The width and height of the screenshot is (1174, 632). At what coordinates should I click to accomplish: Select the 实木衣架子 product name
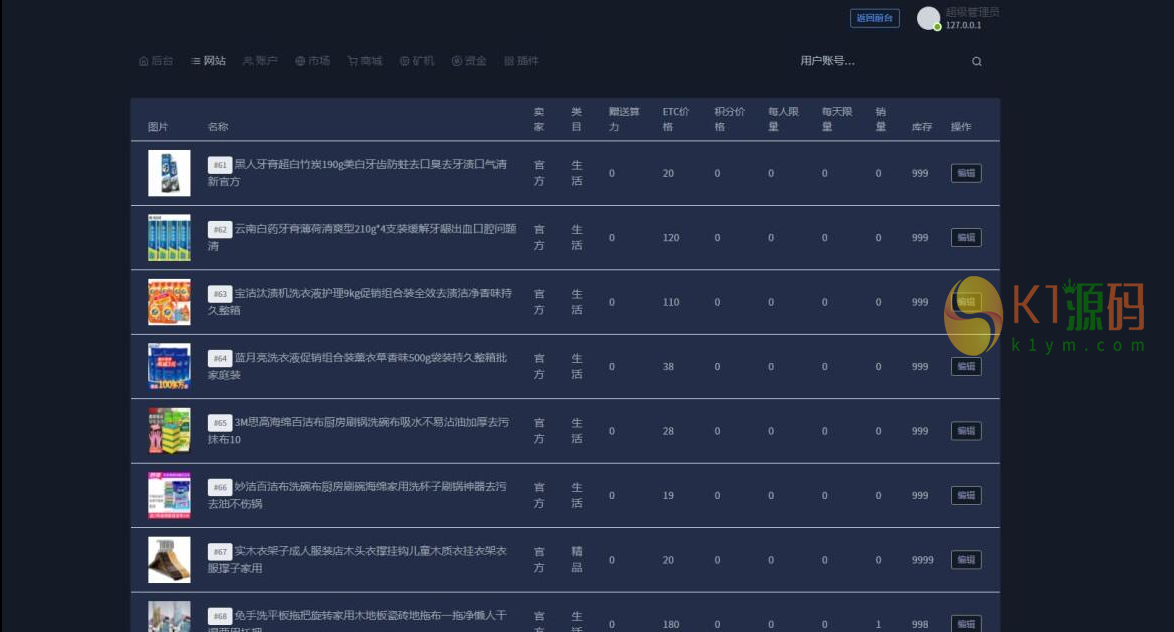(x=357, y=559)
